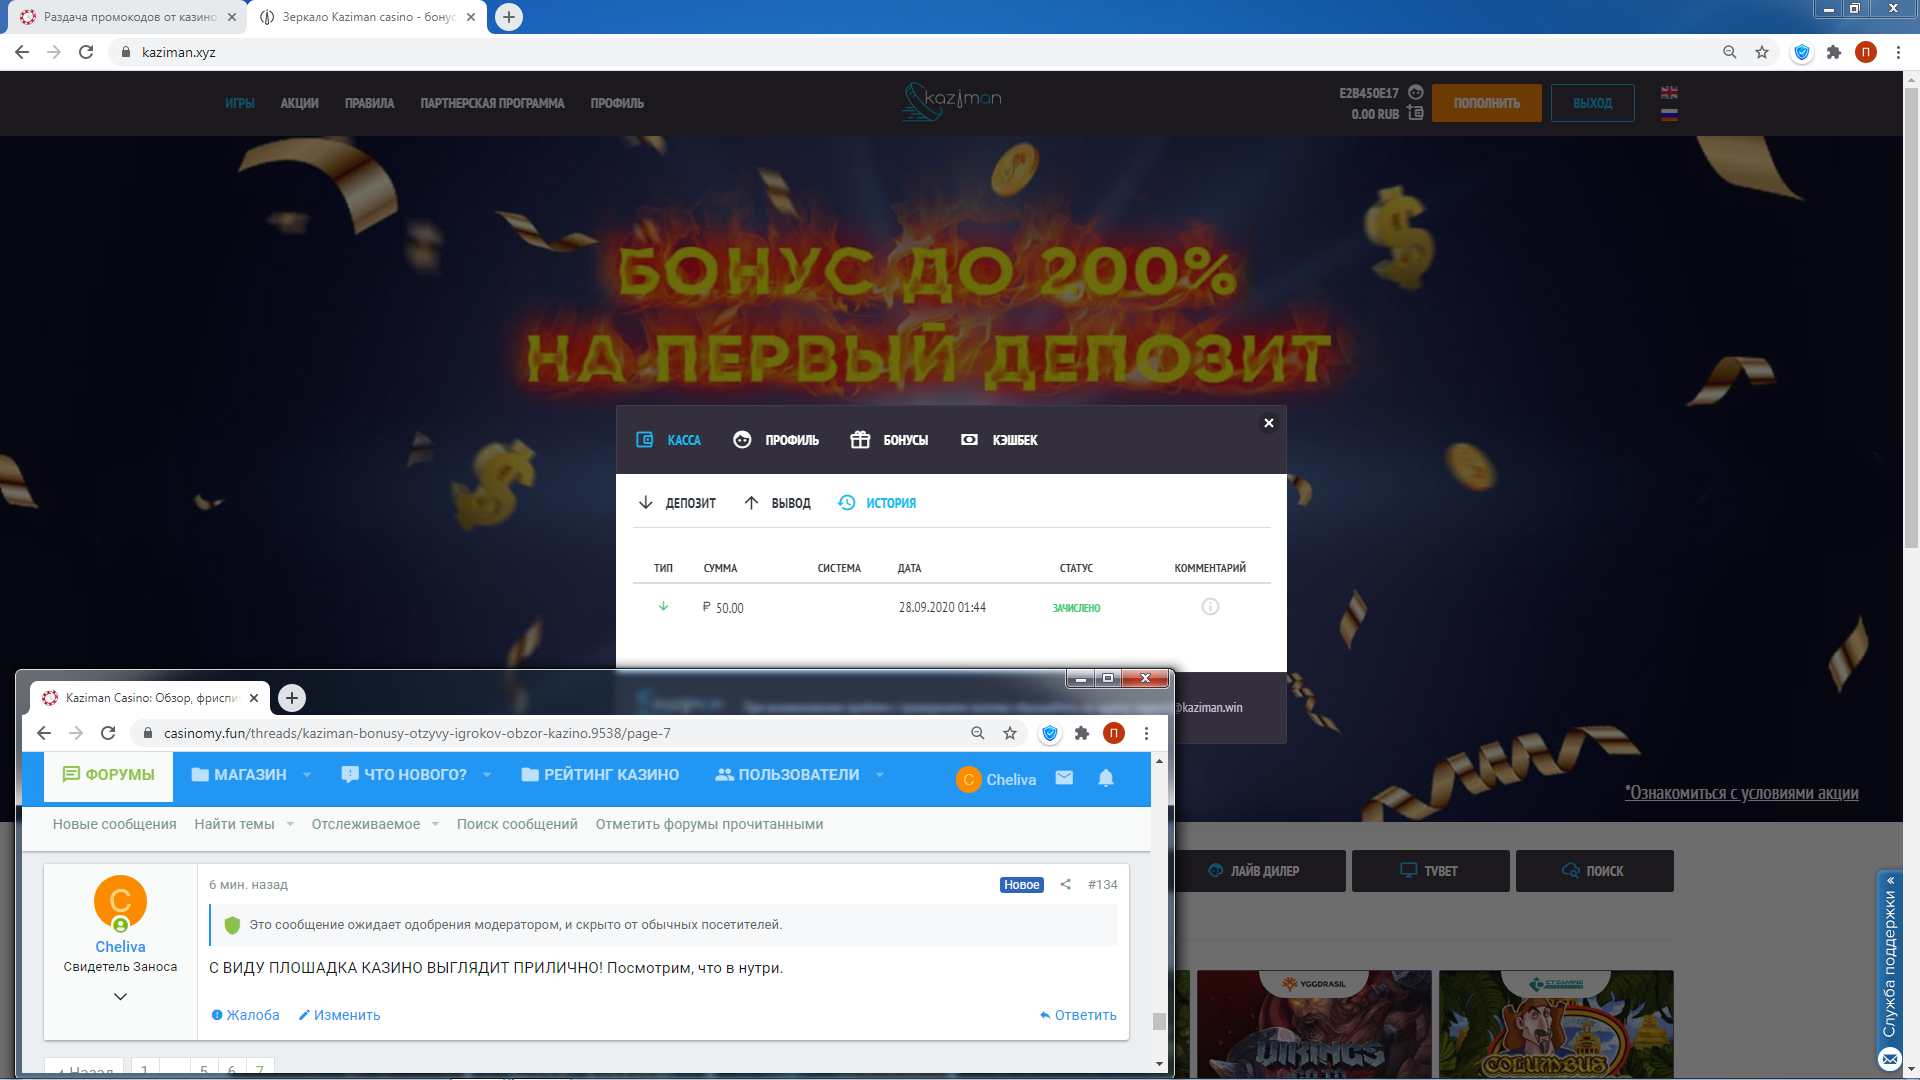Click the comment info icon in history row

[1210, 607]
